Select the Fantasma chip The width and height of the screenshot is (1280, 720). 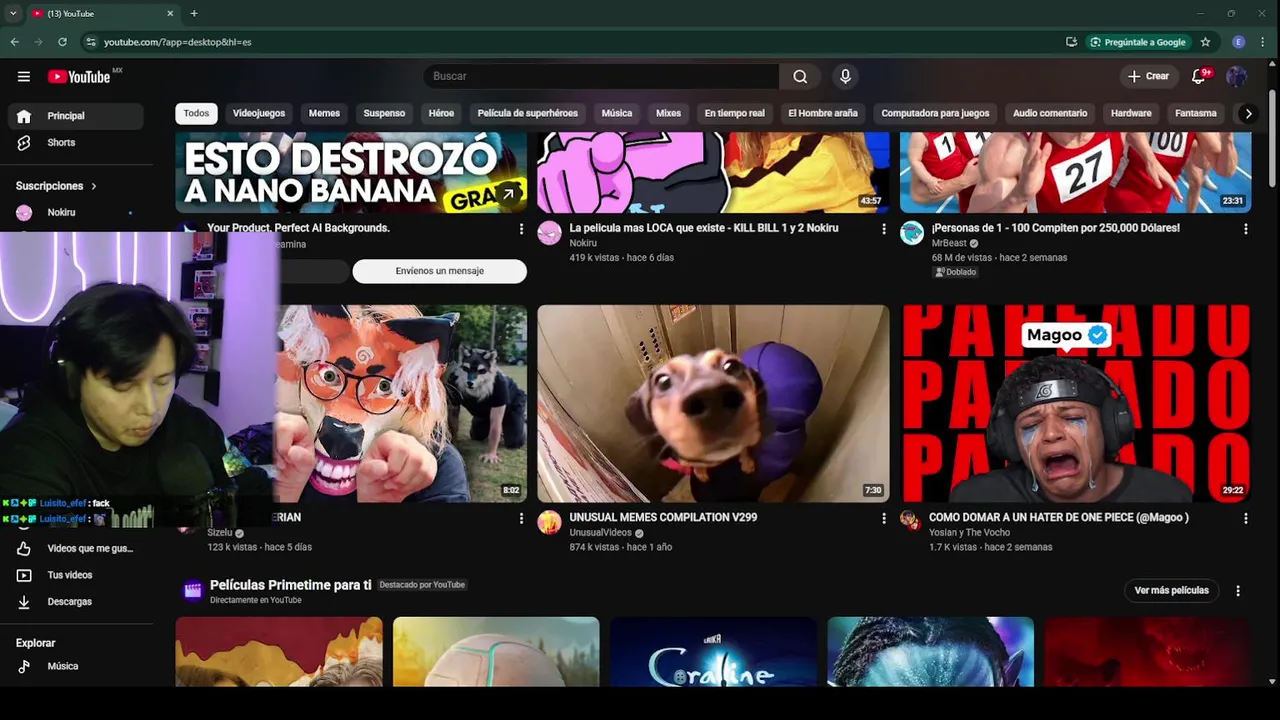click(1196, 113)
